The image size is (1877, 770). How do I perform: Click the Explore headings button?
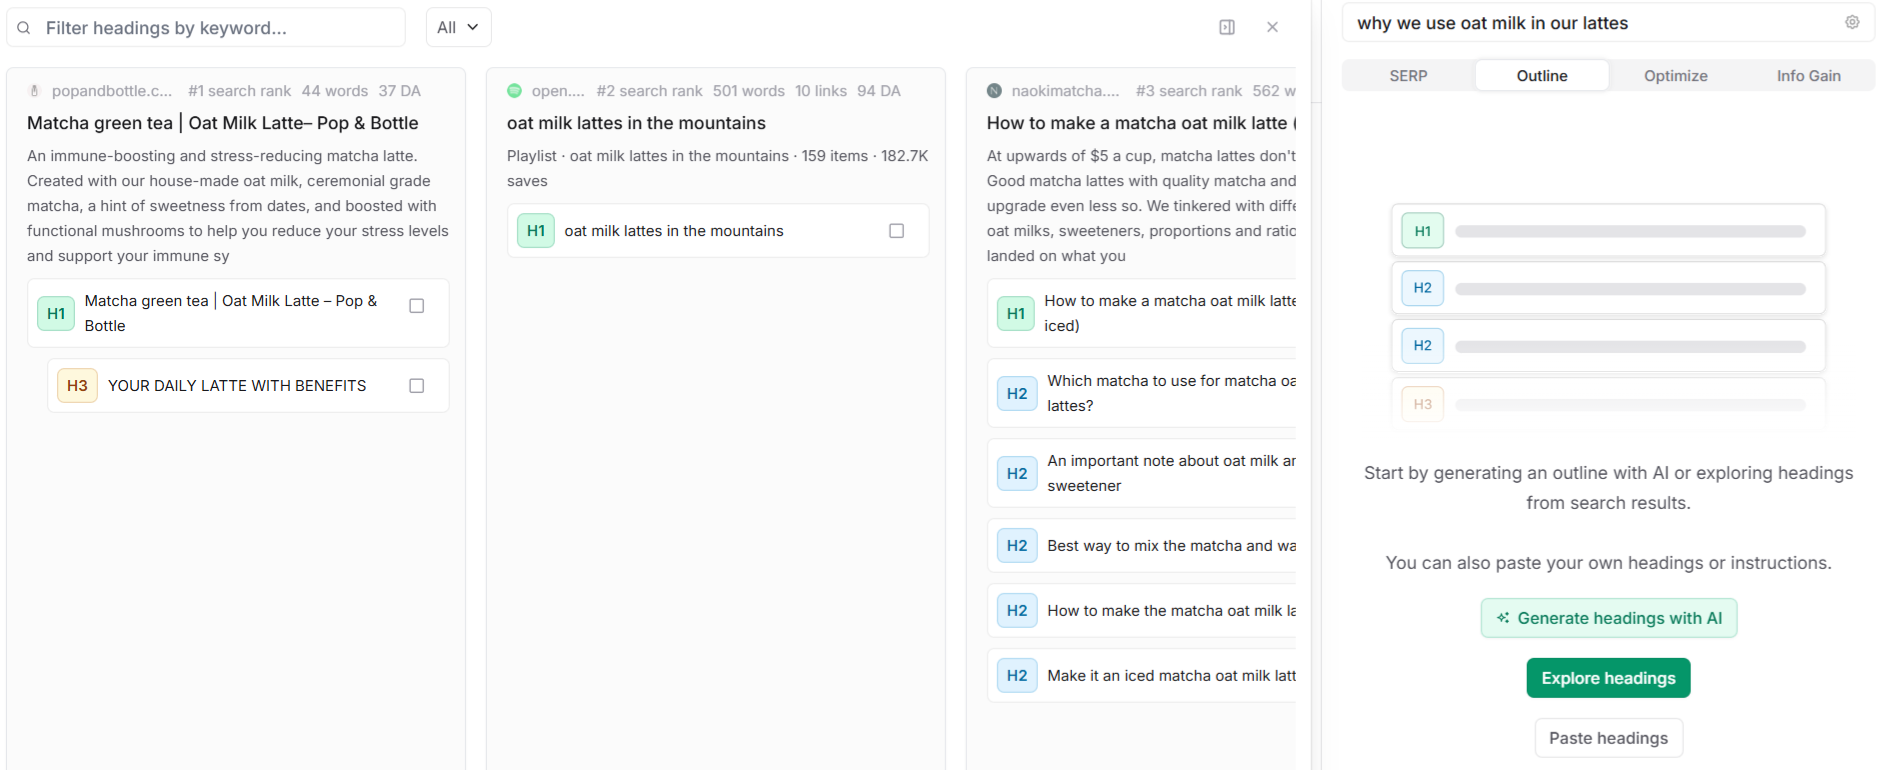pos(1608,678)
